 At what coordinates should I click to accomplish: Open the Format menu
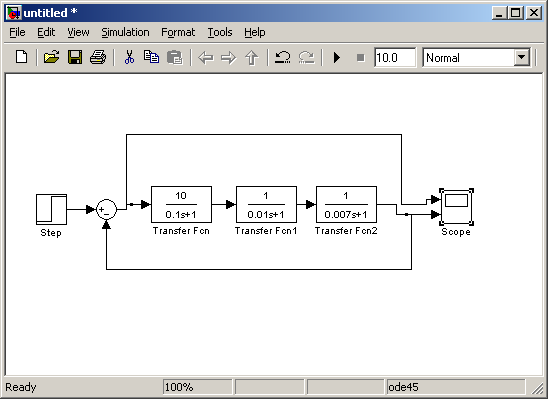tap(178, 32)
